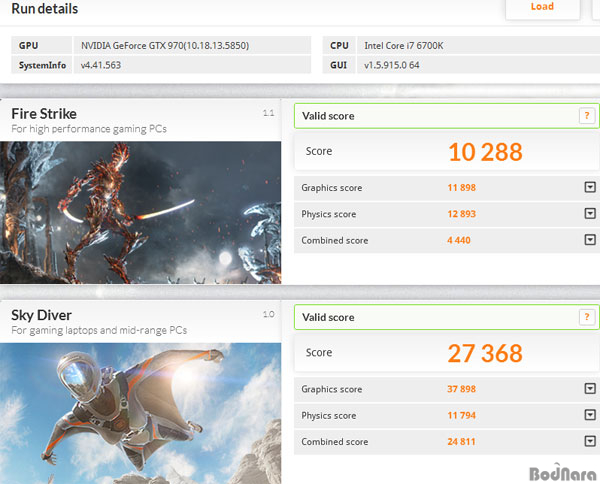Expand Sky Diver Graphics score details
Viewport: 600px width, 484px height.
click(590, 389)
